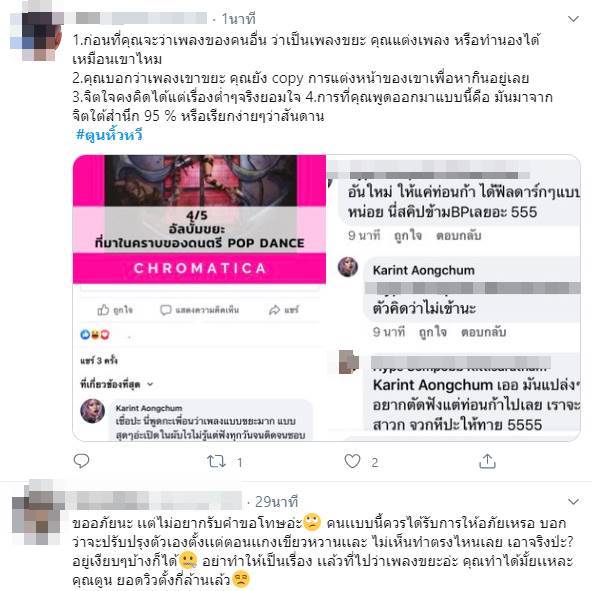
Task: Retweet the first tweet
Action: click(x=216, y=461)
